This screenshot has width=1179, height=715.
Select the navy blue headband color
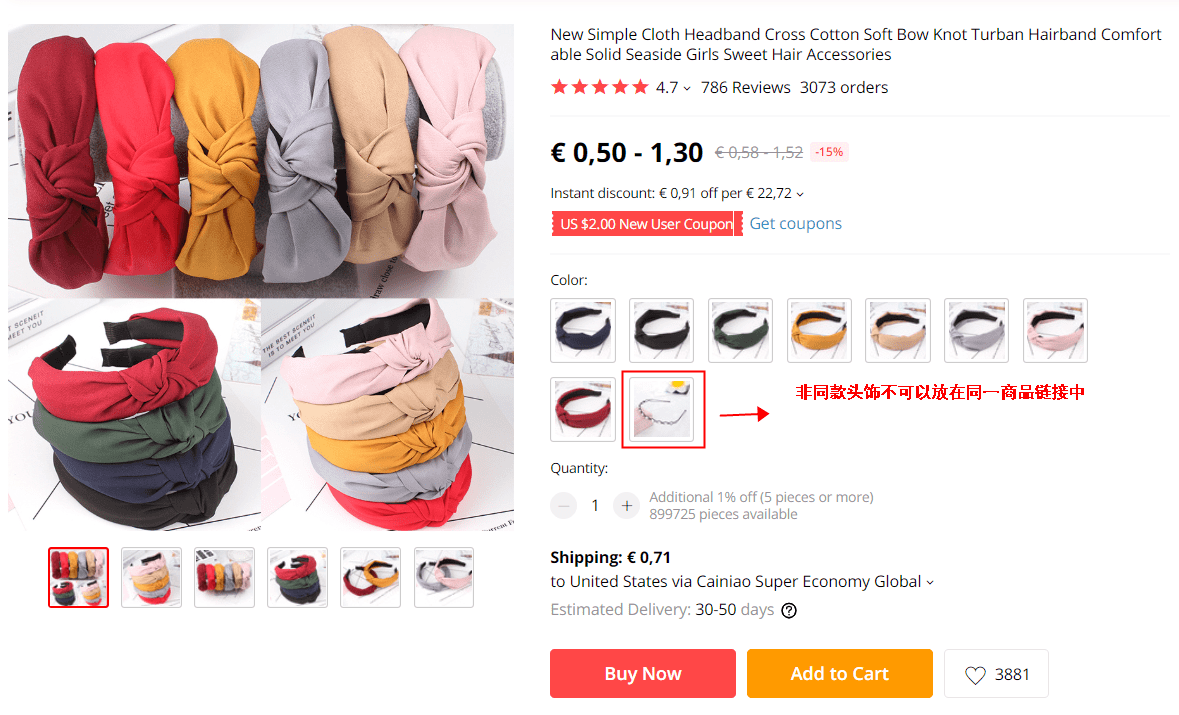[583, 330]
